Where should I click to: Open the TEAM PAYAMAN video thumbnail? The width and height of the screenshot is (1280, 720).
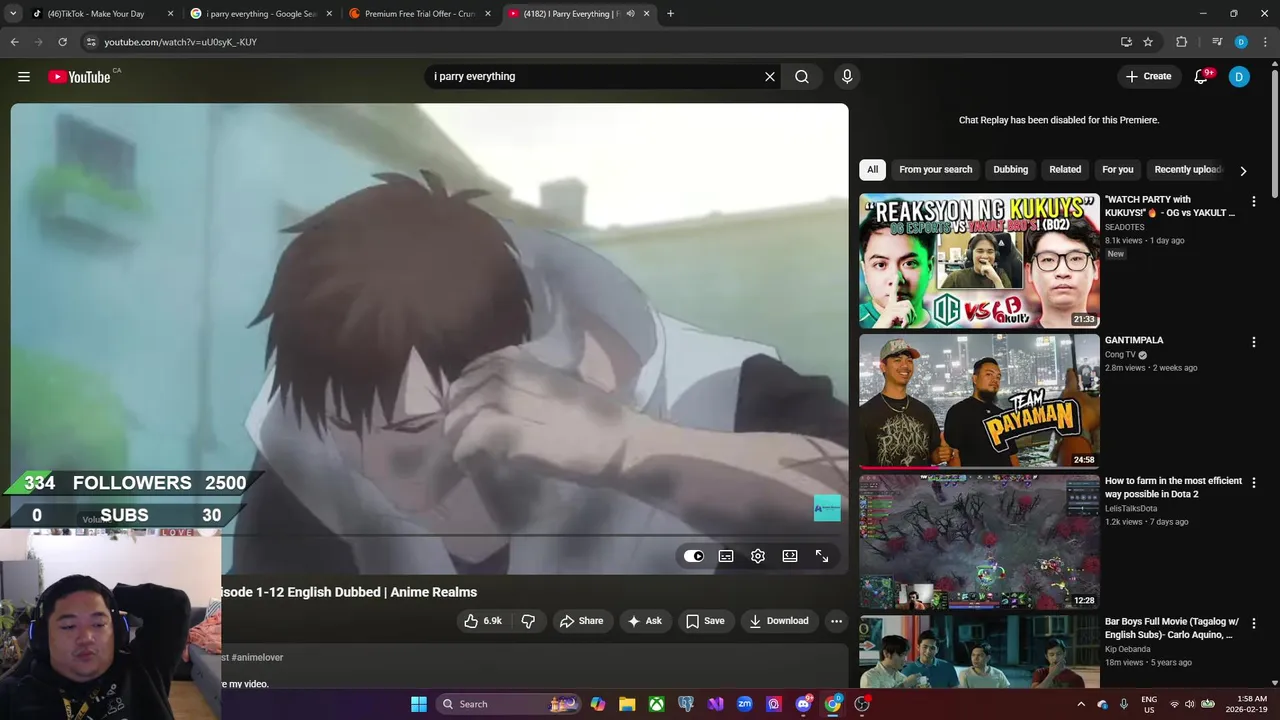tap(979, 401)
